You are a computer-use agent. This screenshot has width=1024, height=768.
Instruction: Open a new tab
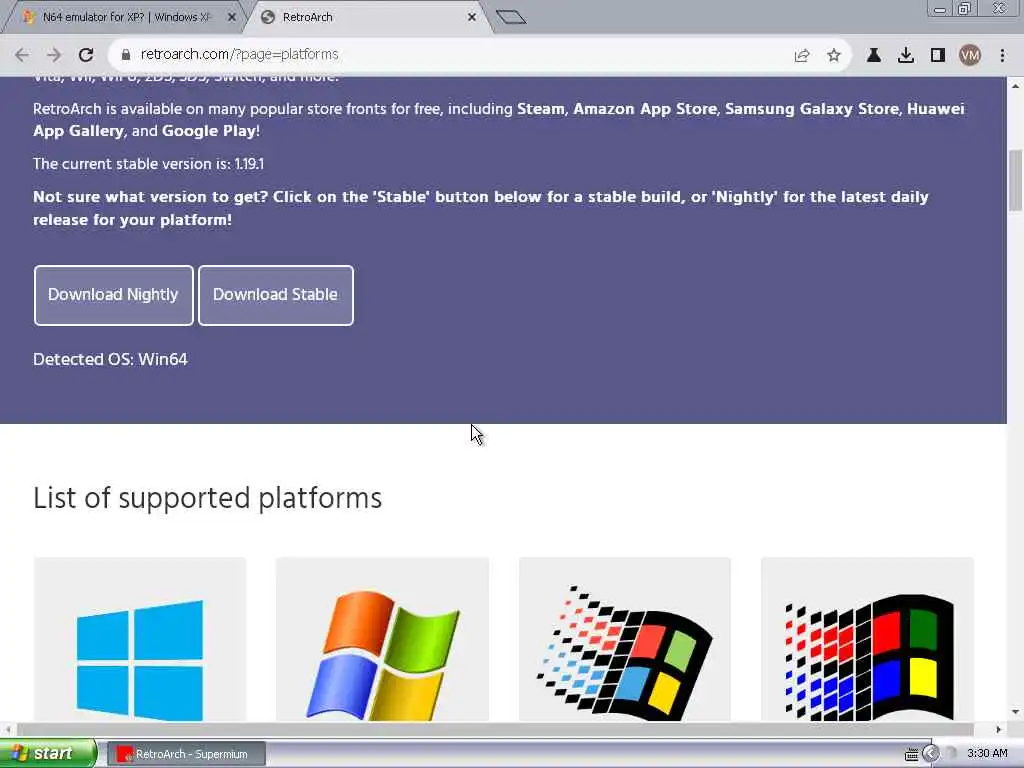[x=511, y=17]
